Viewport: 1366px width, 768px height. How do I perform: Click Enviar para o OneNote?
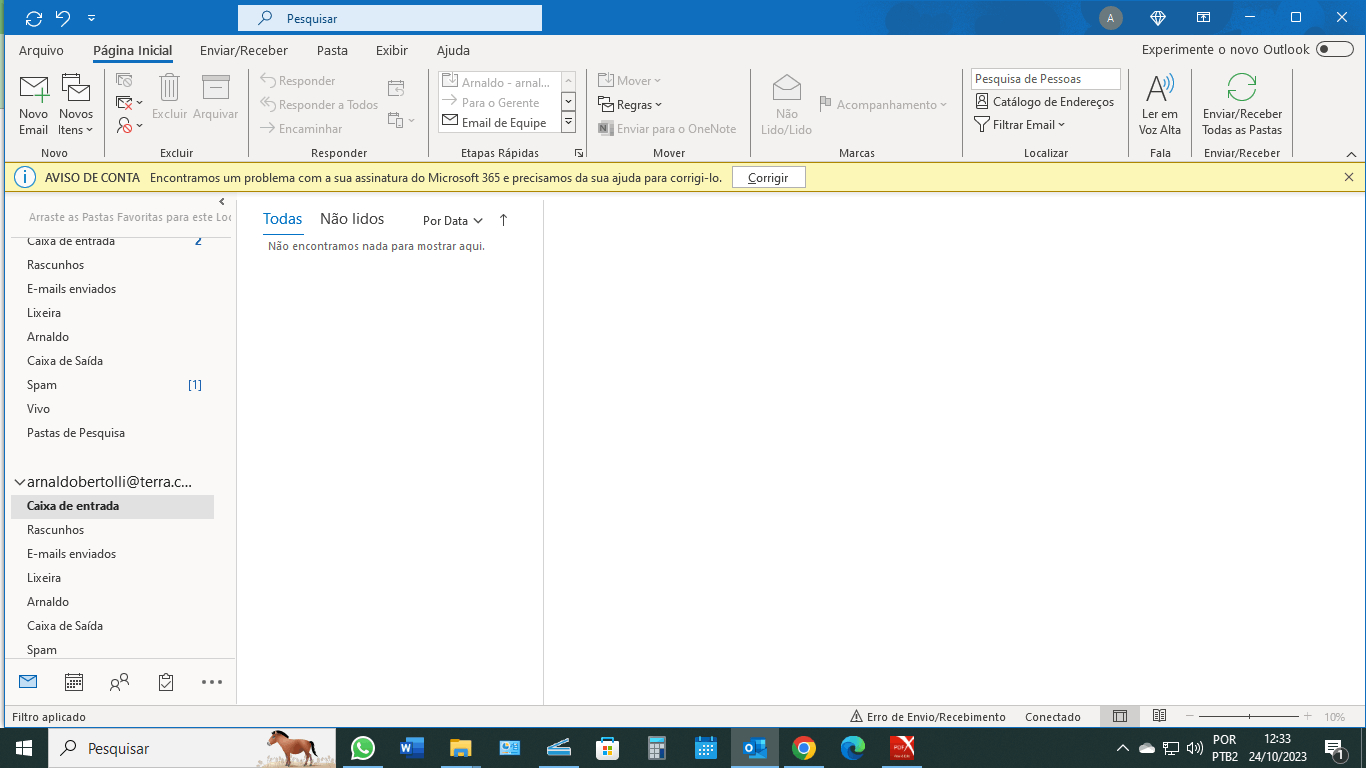click(x=667, y=129)
